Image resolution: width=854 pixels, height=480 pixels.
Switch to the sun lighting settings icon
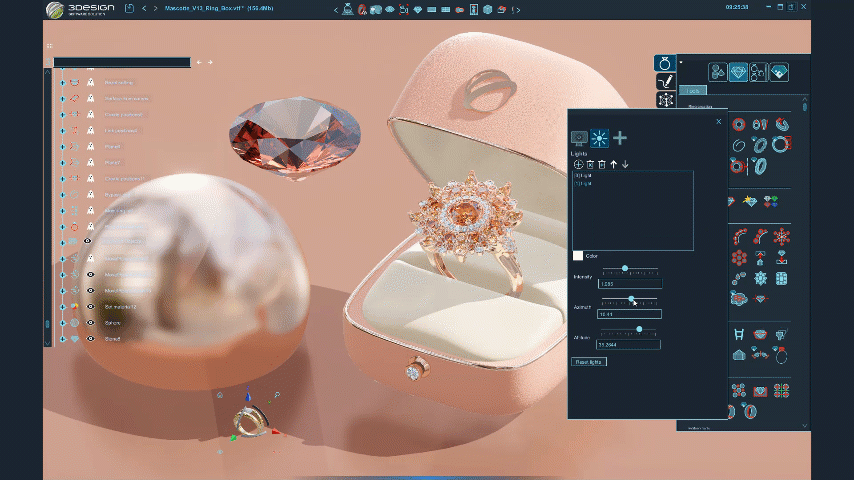click(x=599, y=138)
